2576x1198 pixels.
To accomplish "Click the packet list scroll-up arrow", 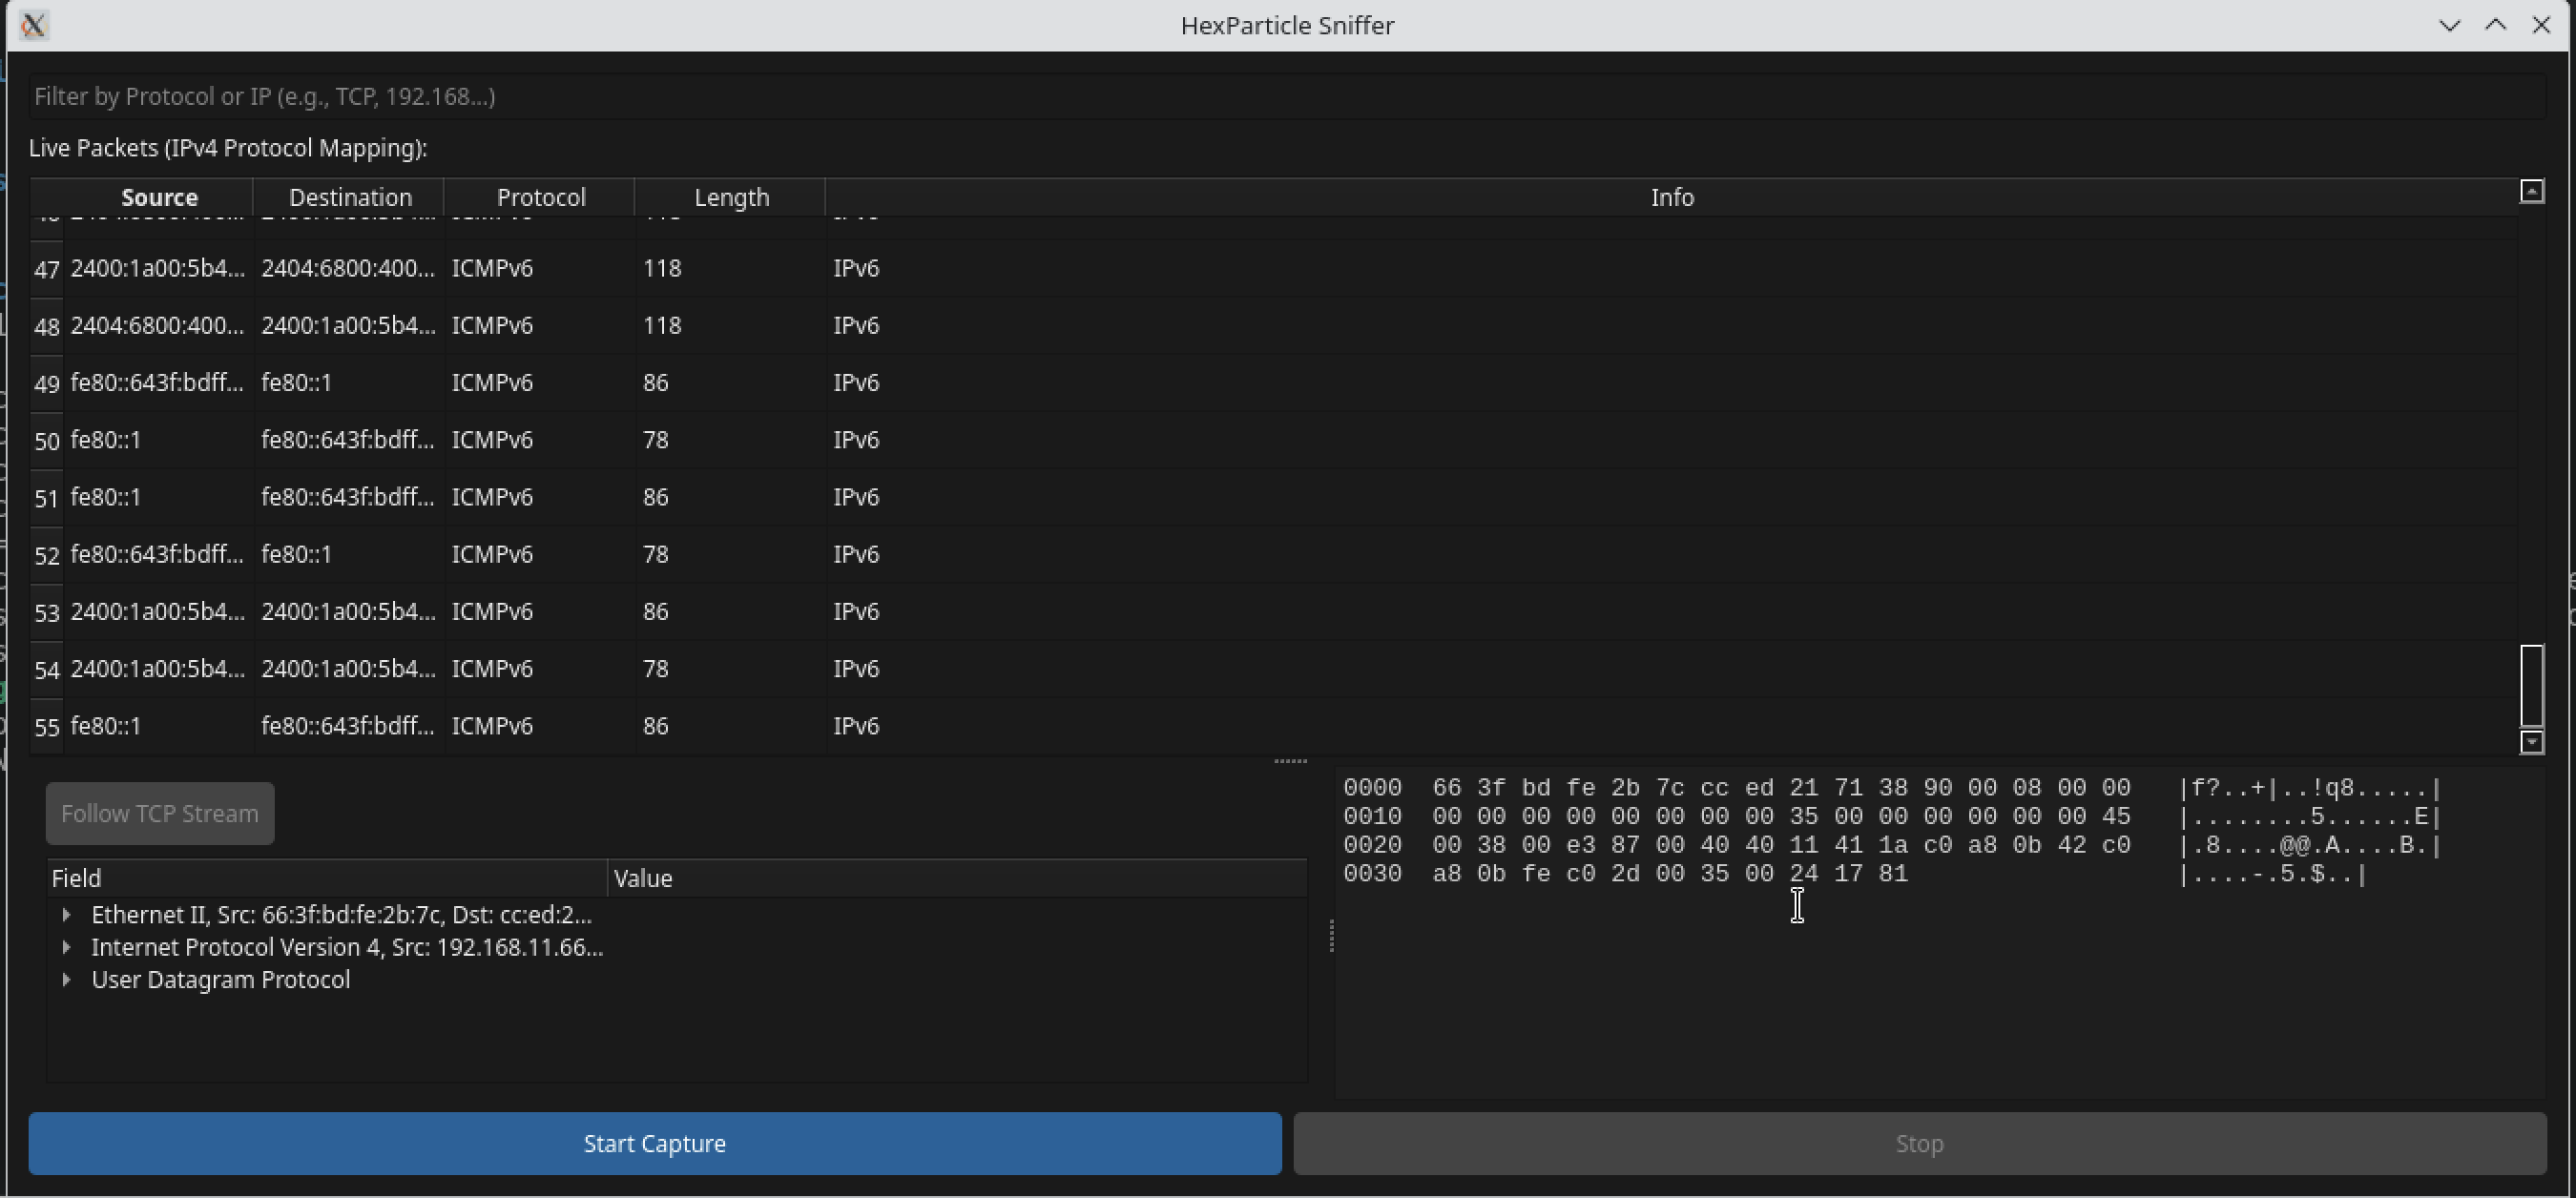I will (x=2531, y=191).
